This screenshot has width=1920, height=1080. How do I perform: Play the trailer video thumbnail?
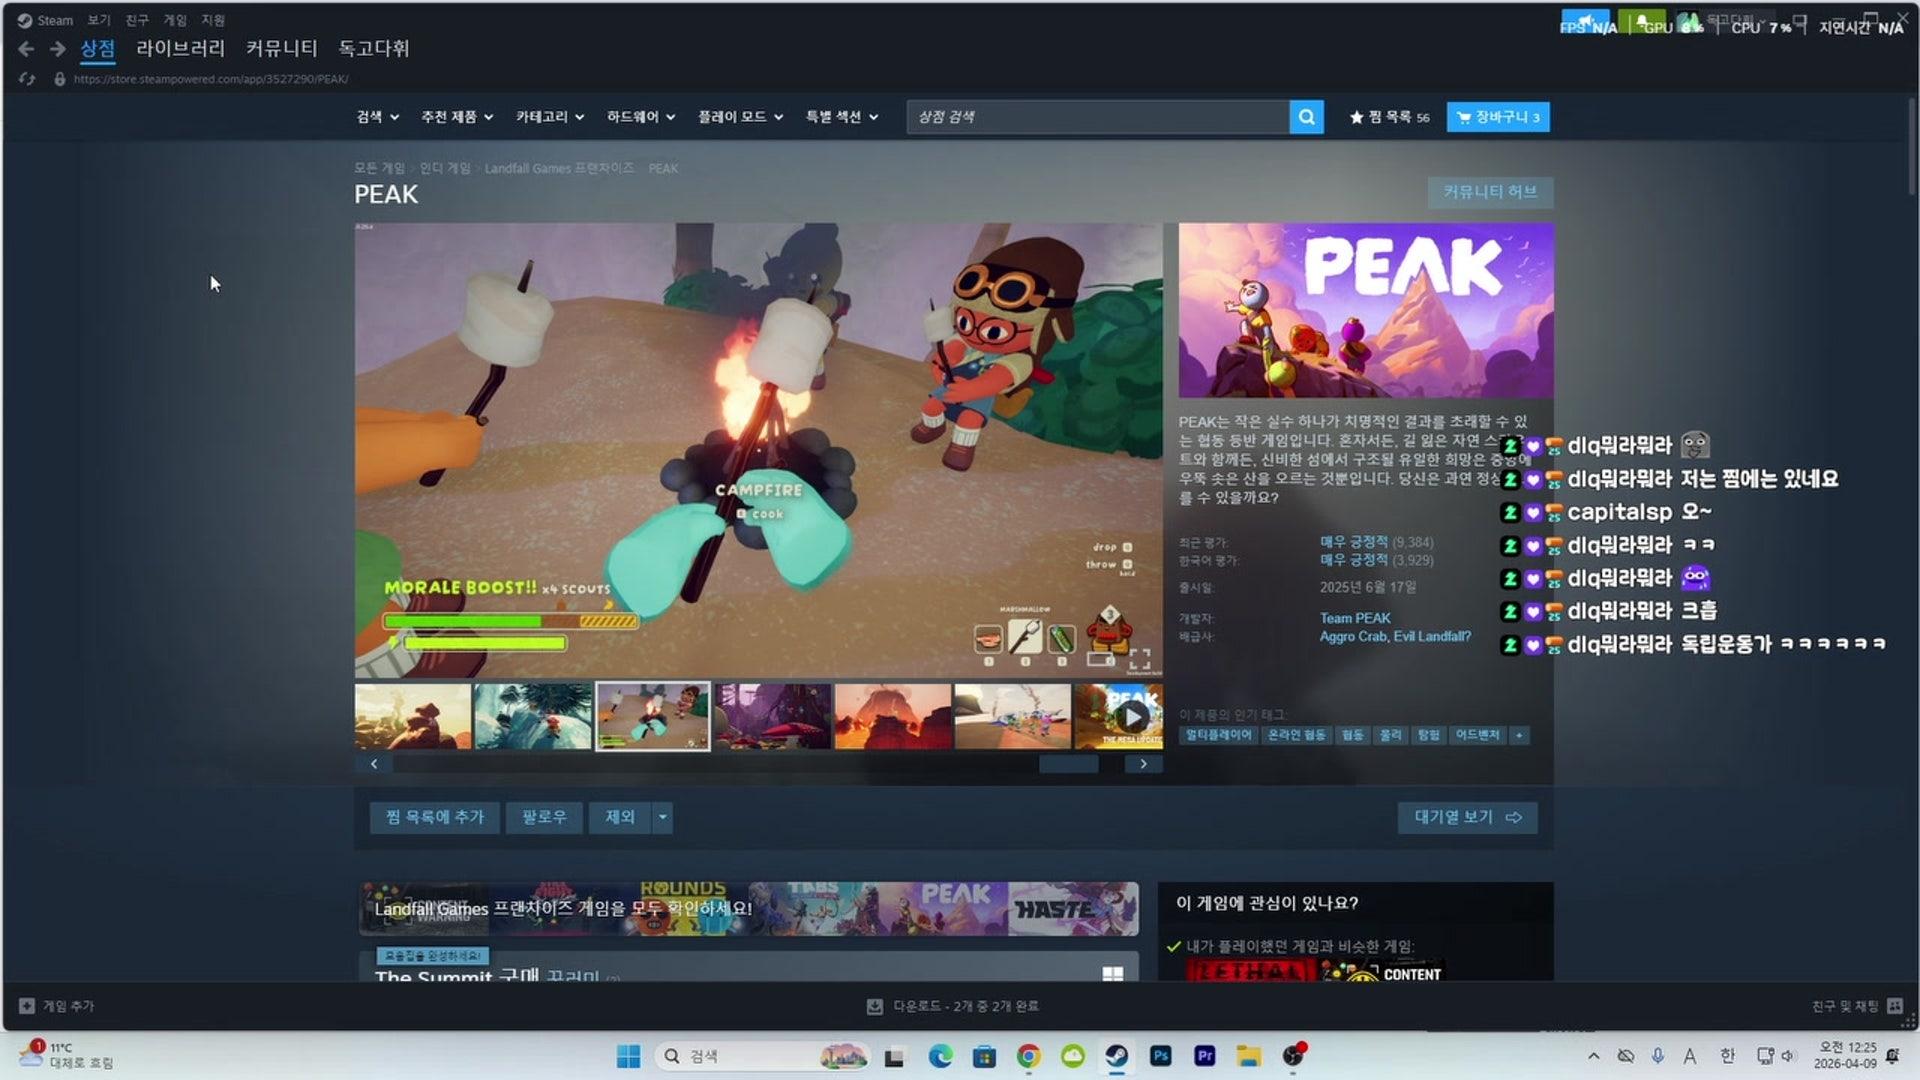[1131, 716]
